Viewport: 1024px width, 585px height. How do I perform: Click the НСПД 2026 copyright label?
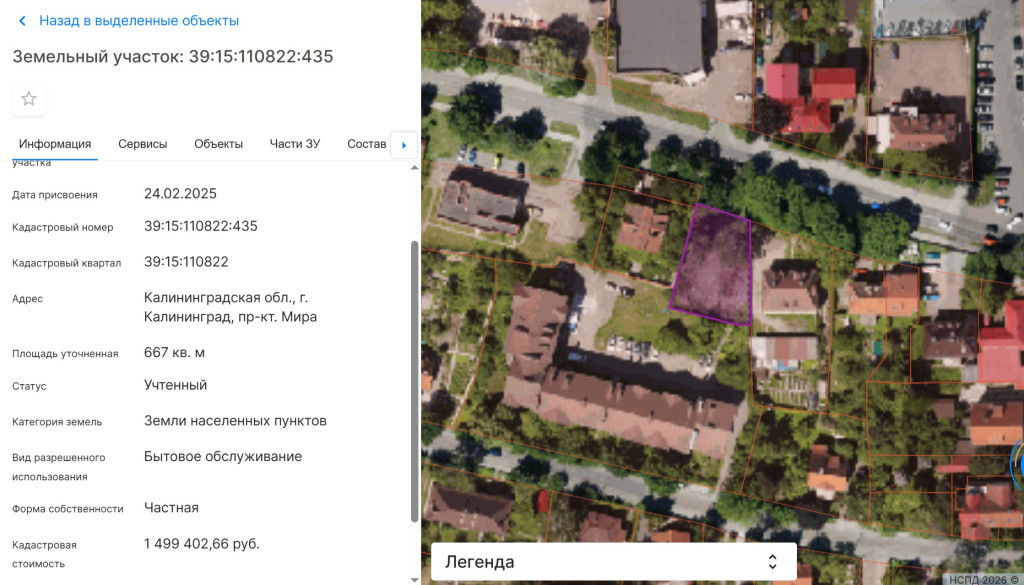(x=983, y=578)
